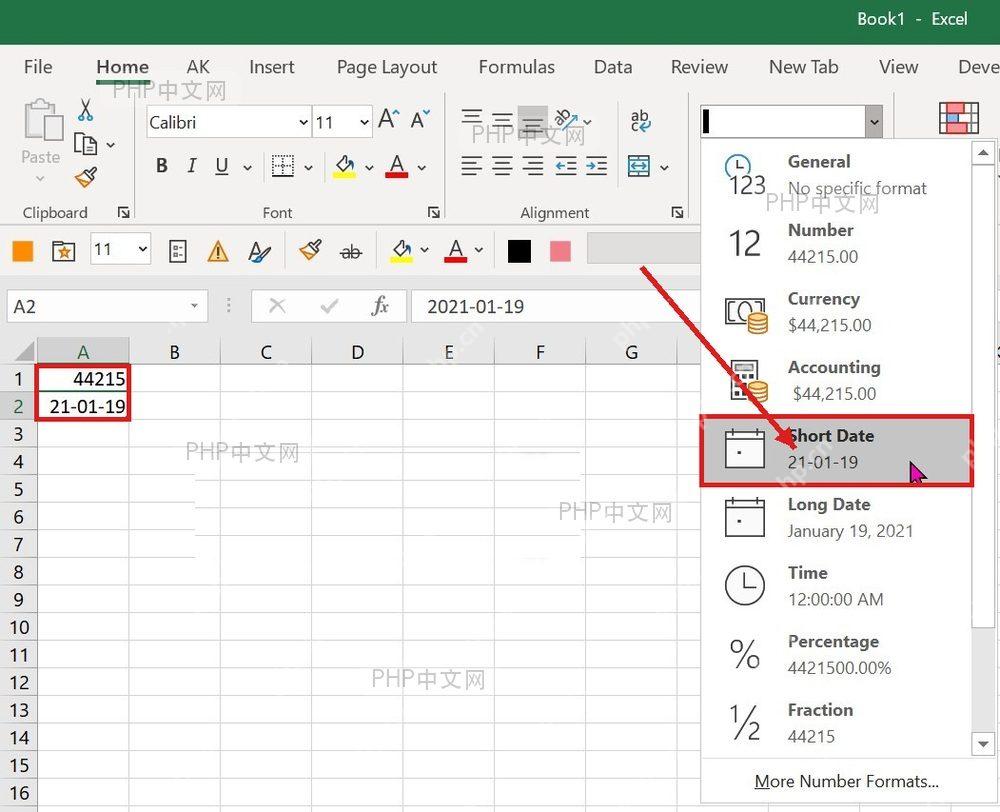This screenshot has width=1000, height=812.
Task: Align text left in the Alignment group
Action: click(472, 166)
